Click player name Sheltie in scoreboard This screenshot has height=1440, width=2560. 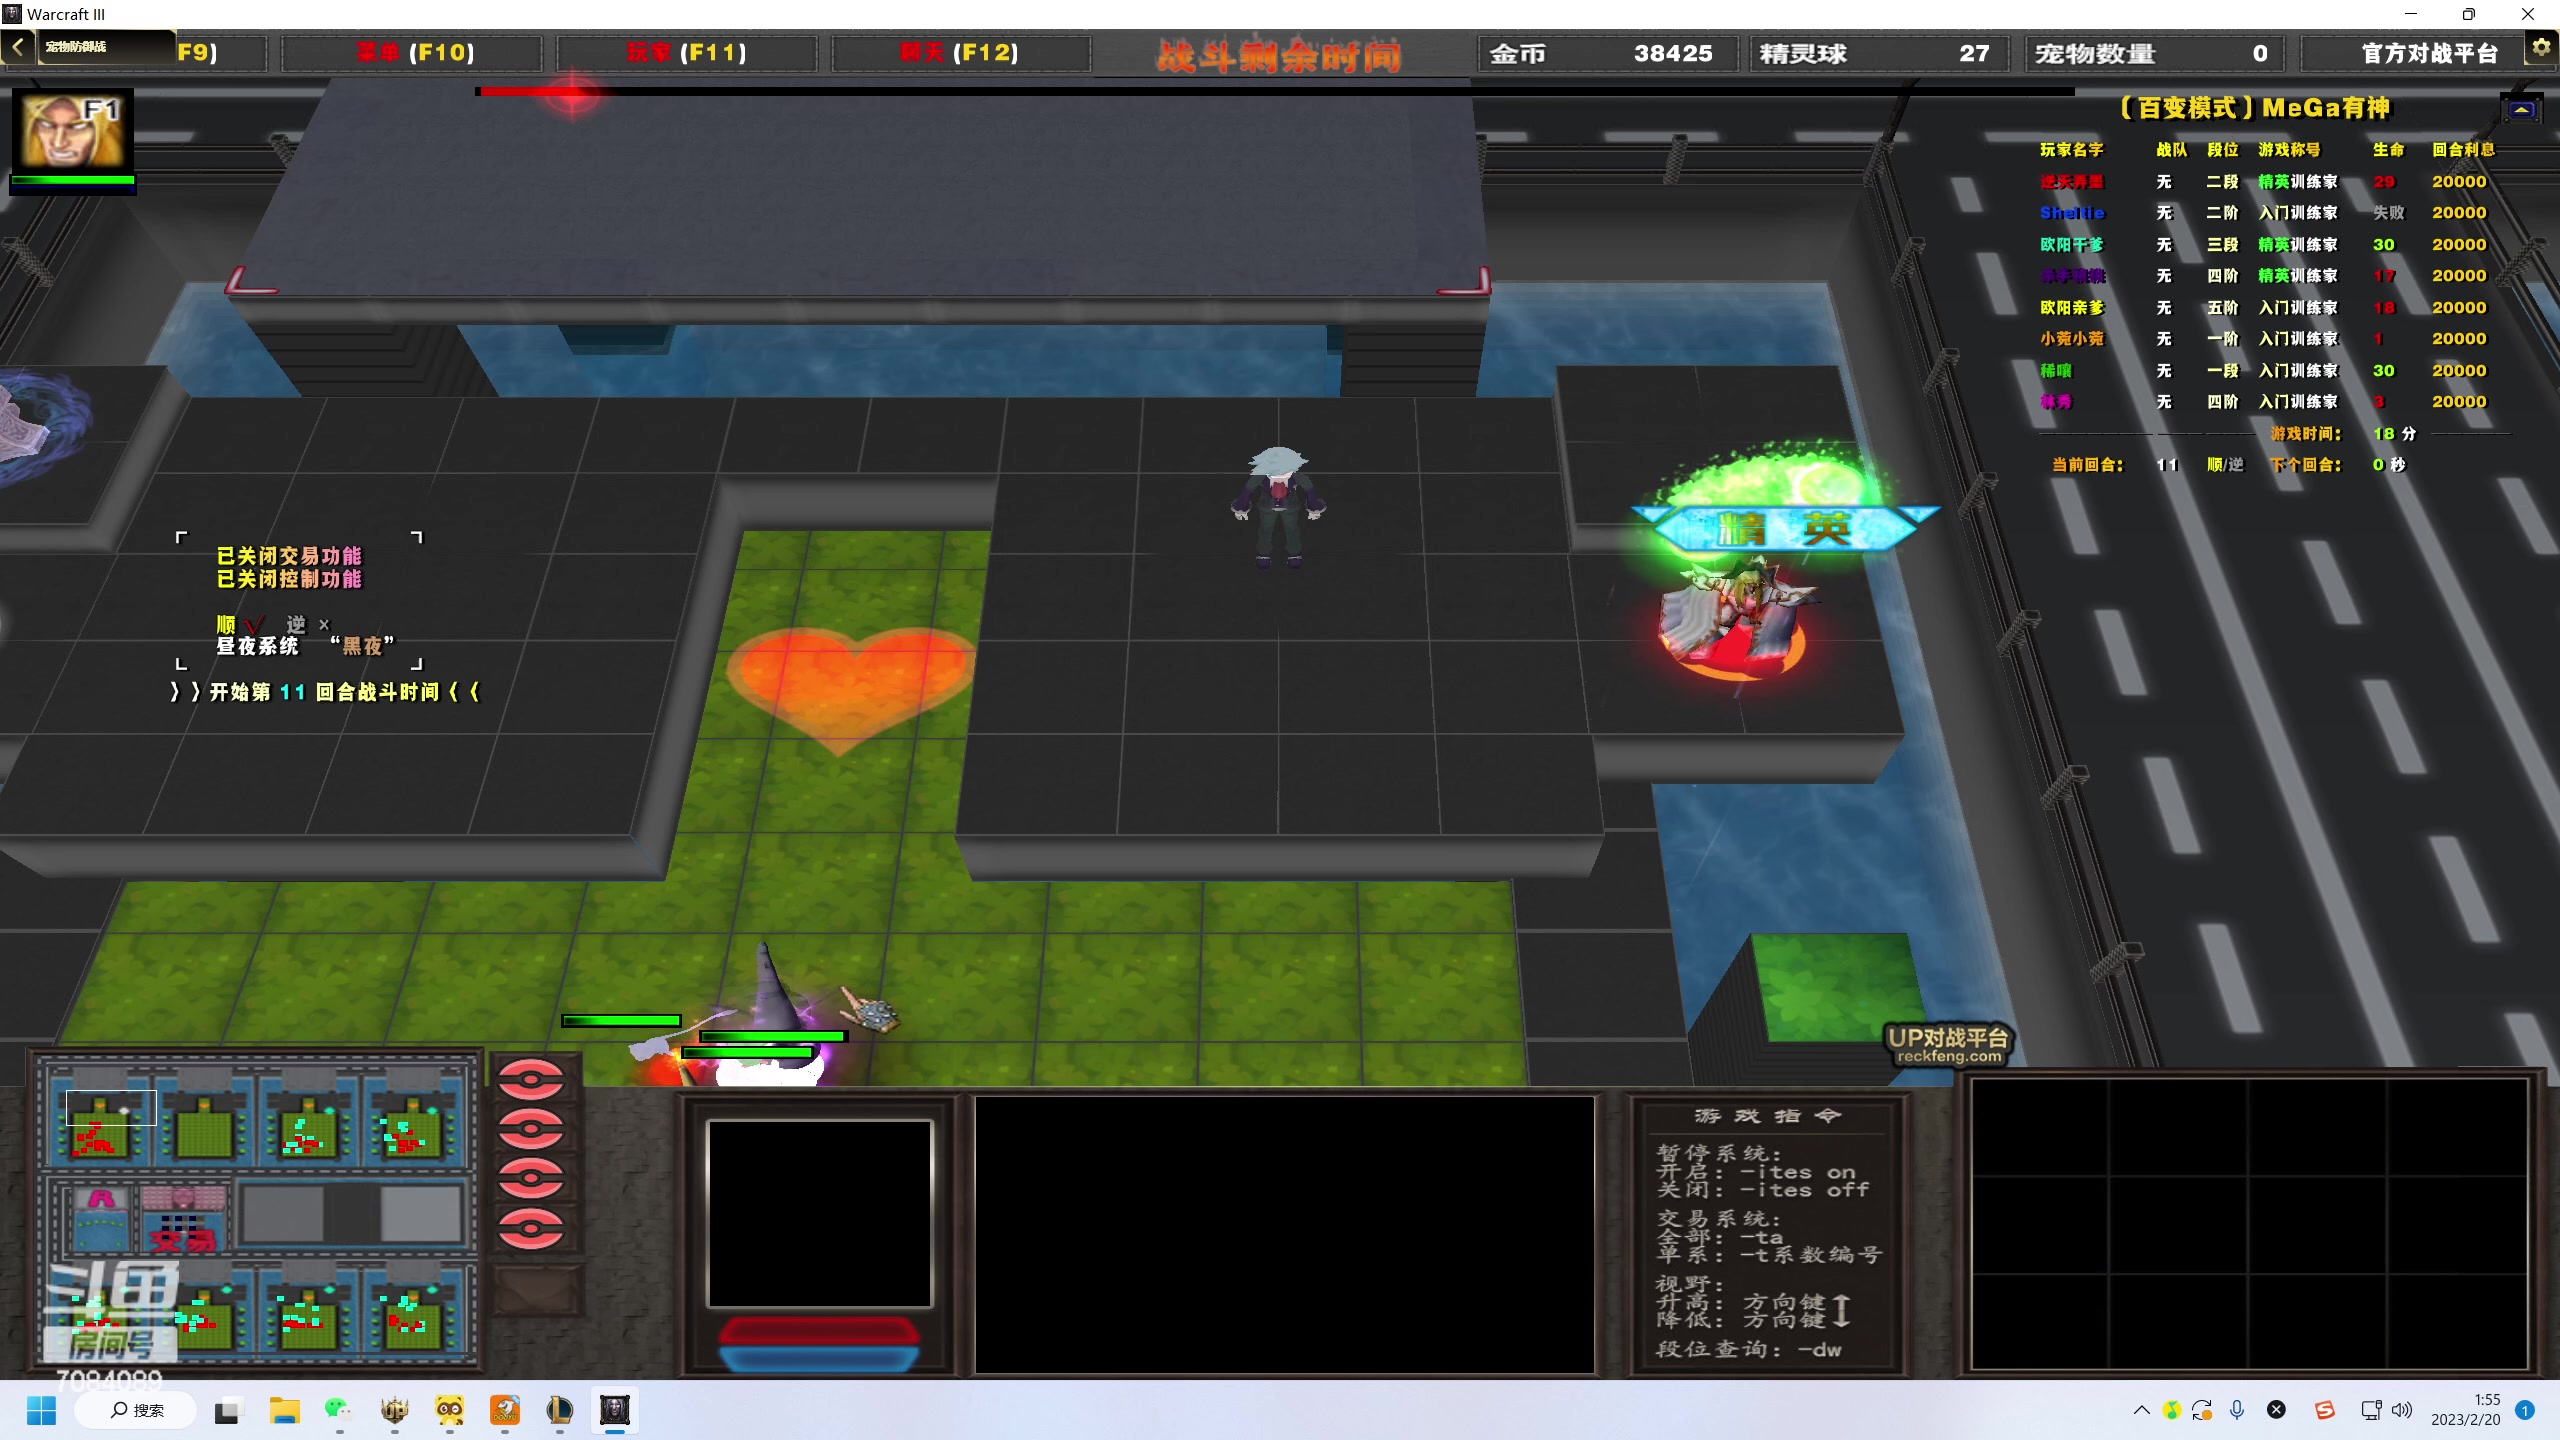2072,213
